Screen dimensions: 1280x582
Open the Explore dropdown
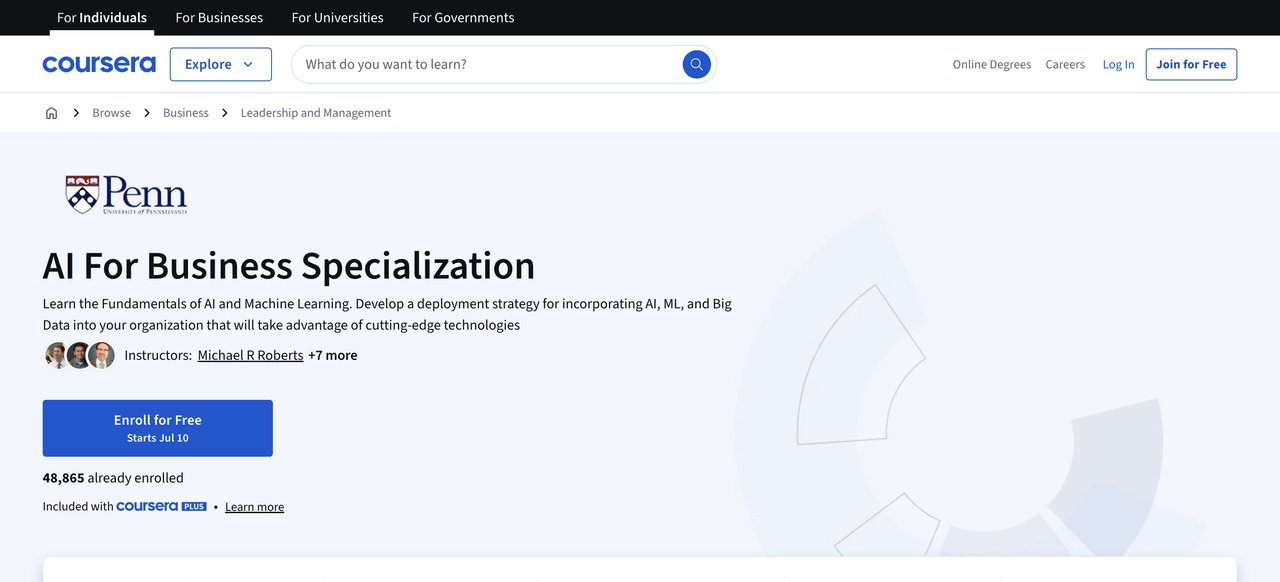[220, 63]
